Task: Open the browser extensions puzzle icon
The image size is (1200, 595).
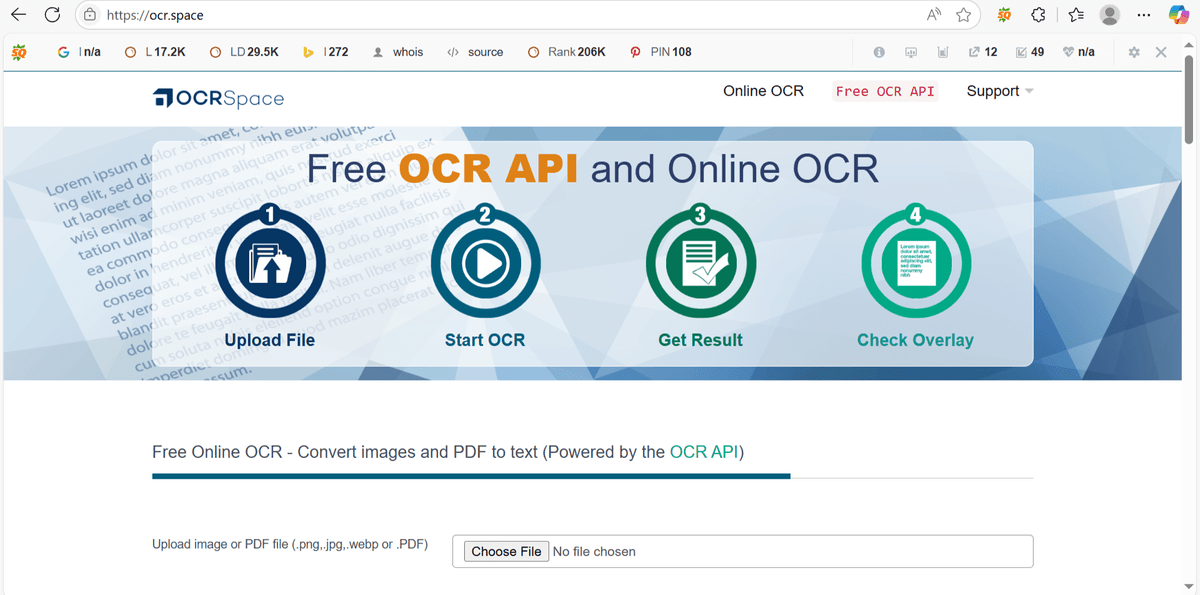Action: (x=1038, y=15)
